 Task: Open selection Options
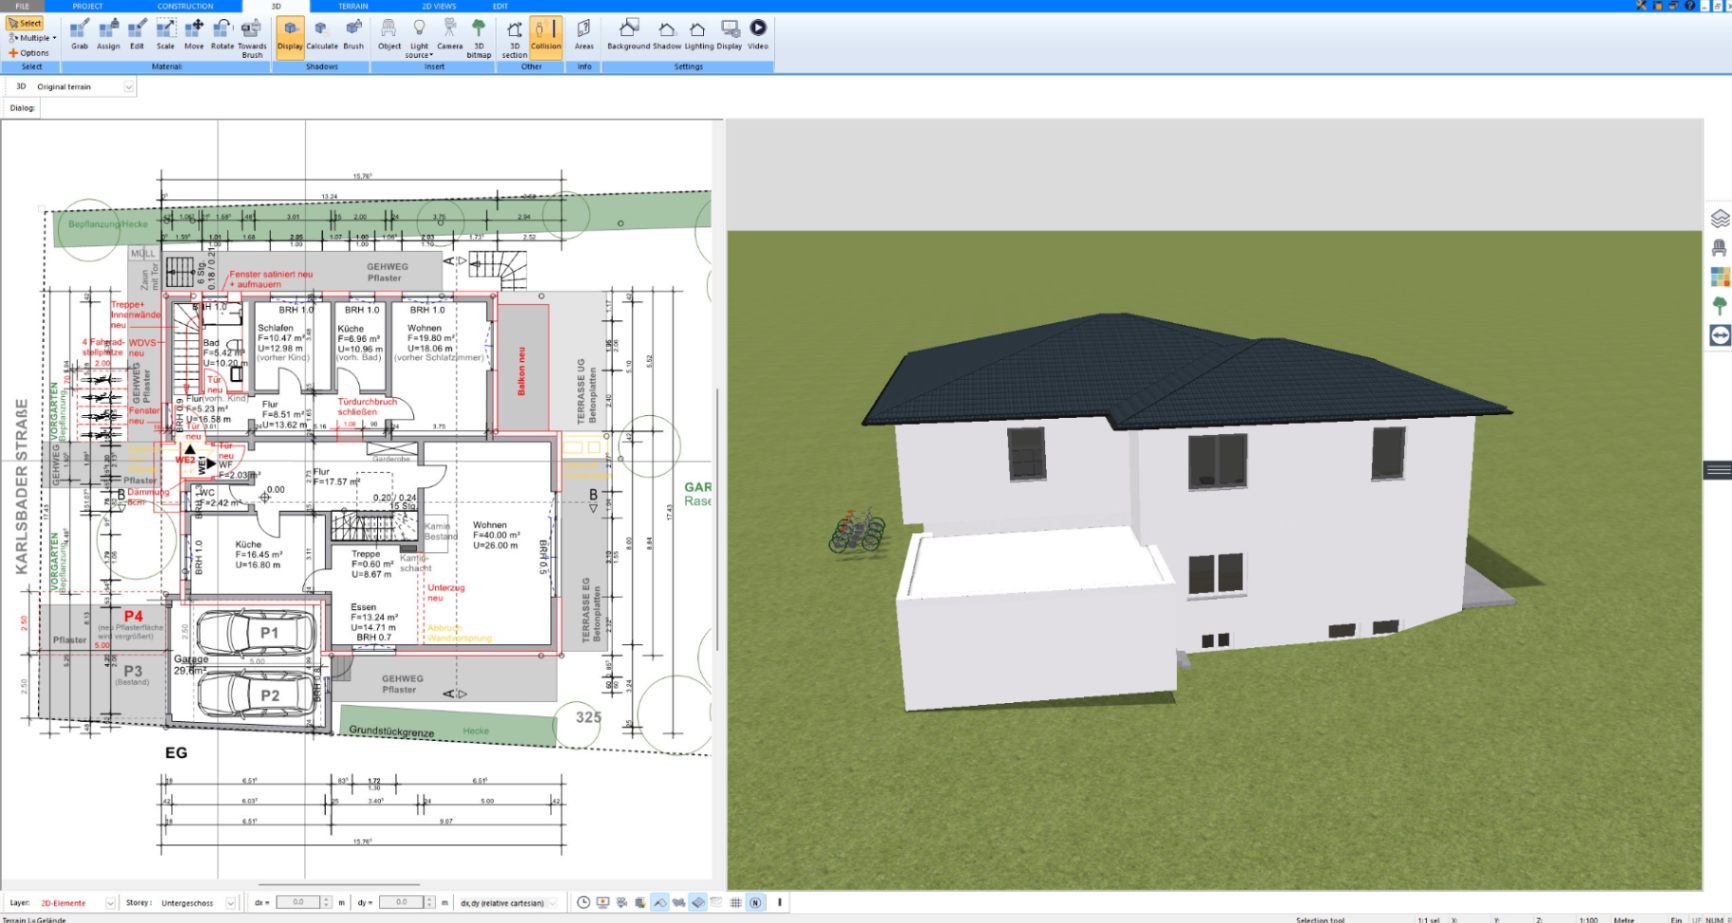pyautogui.click(x=29, y=53)
